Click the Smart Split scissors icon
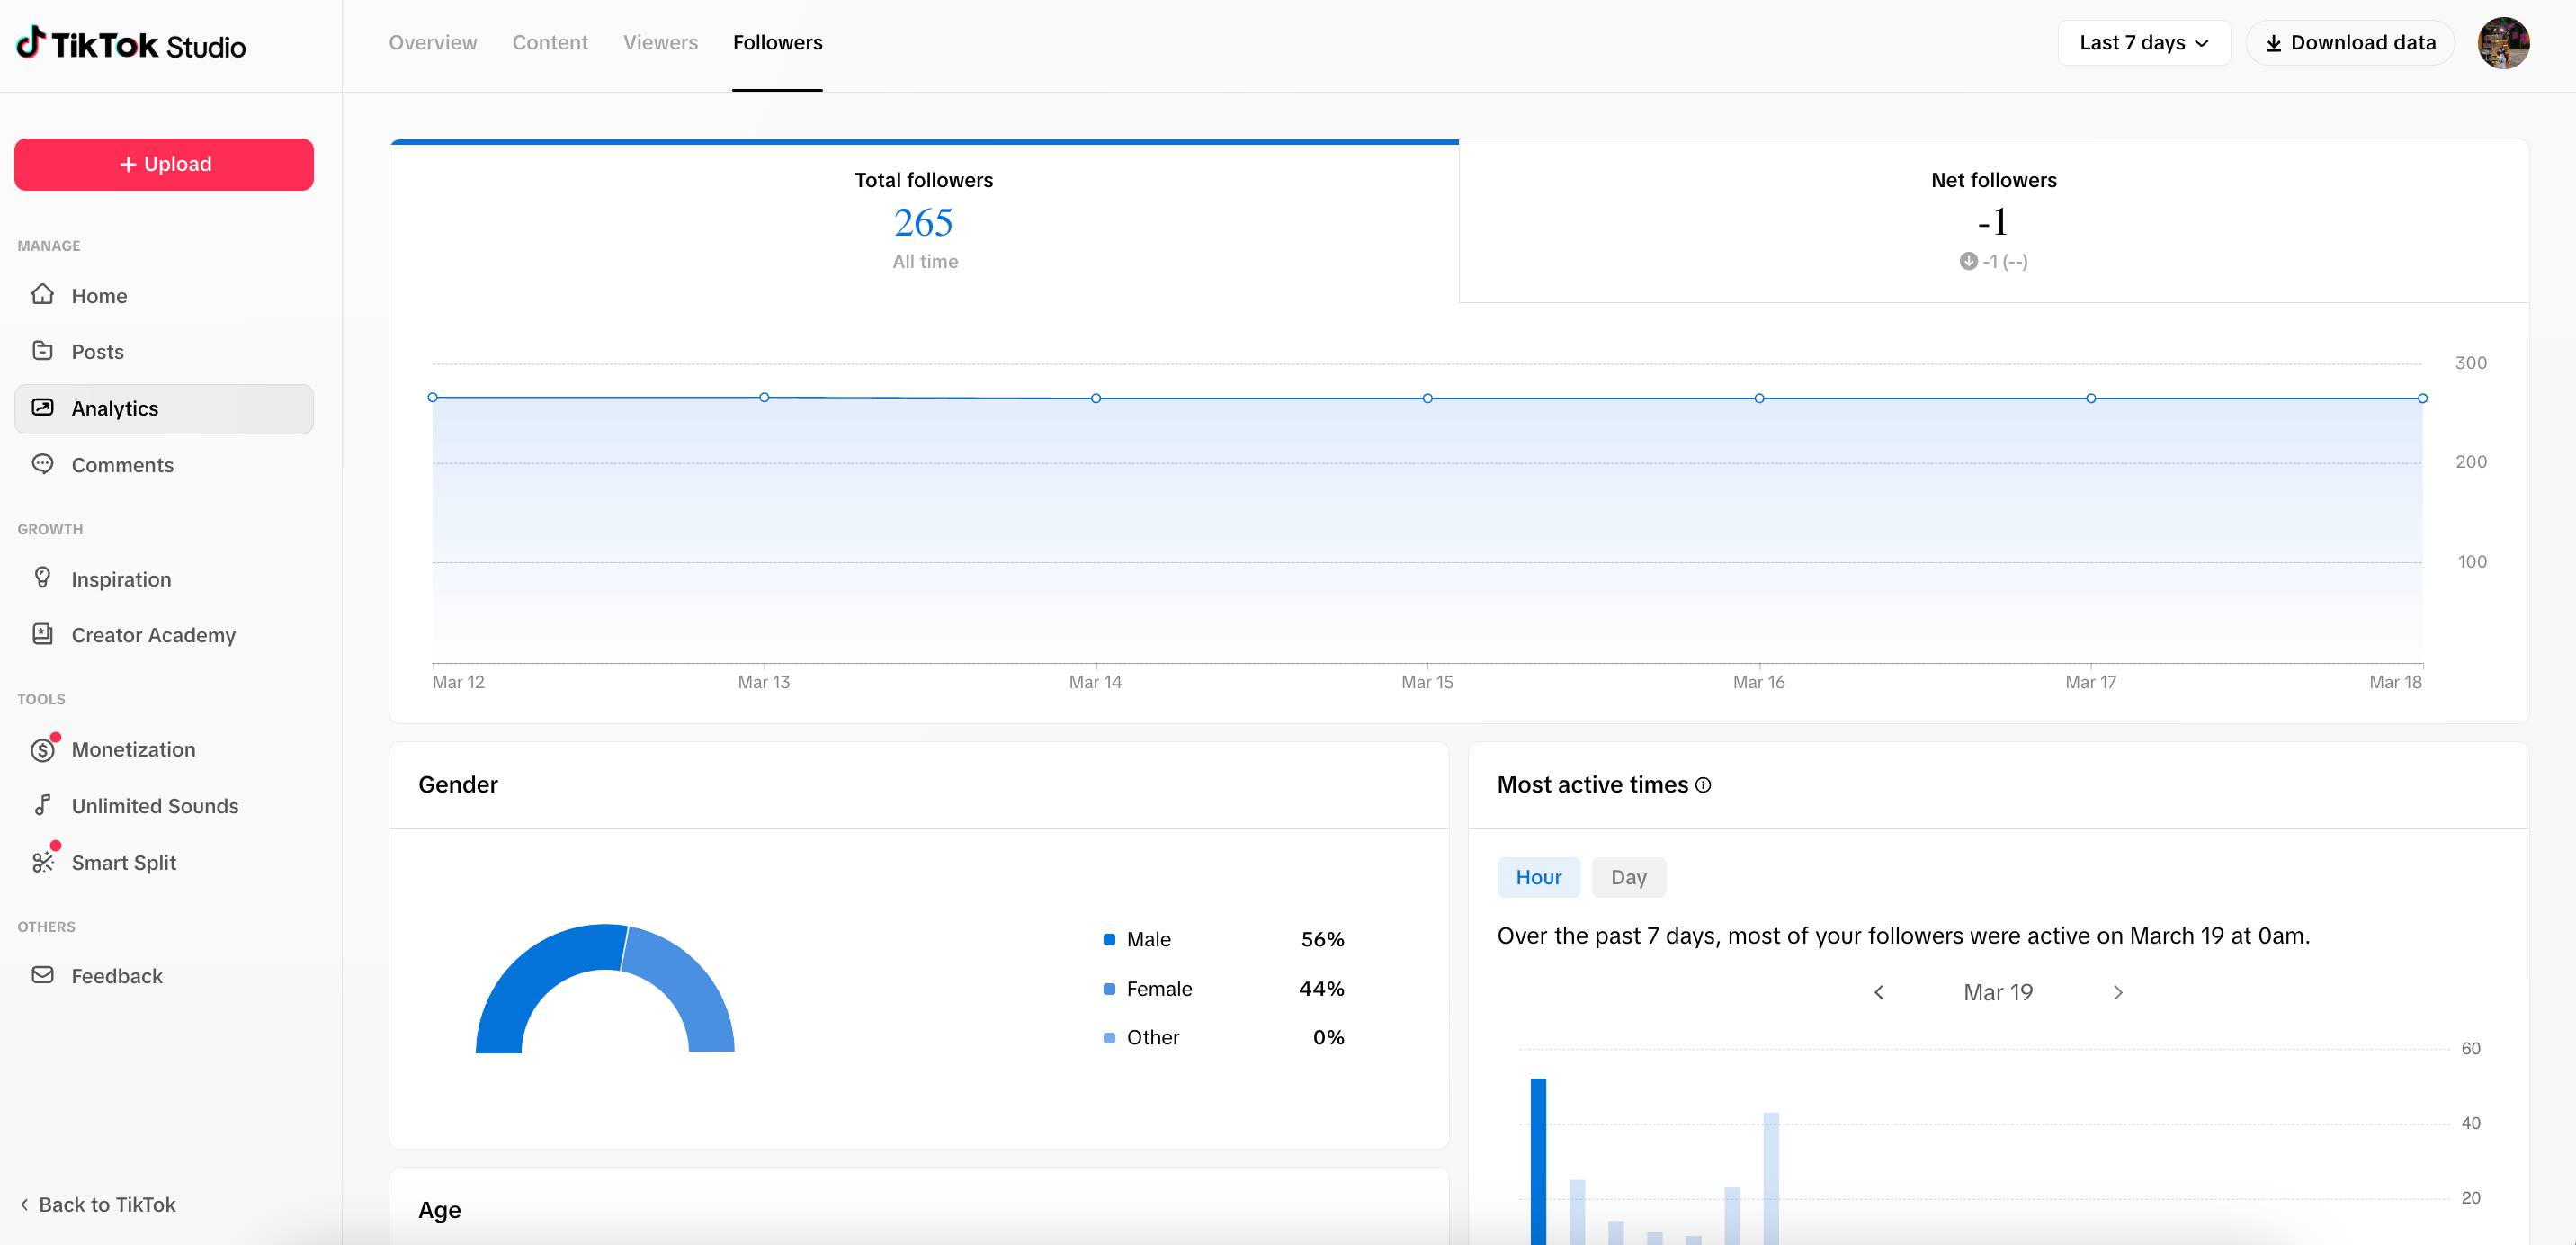Viewport: 2576px width, 1245px height. (x=42, y=862)
